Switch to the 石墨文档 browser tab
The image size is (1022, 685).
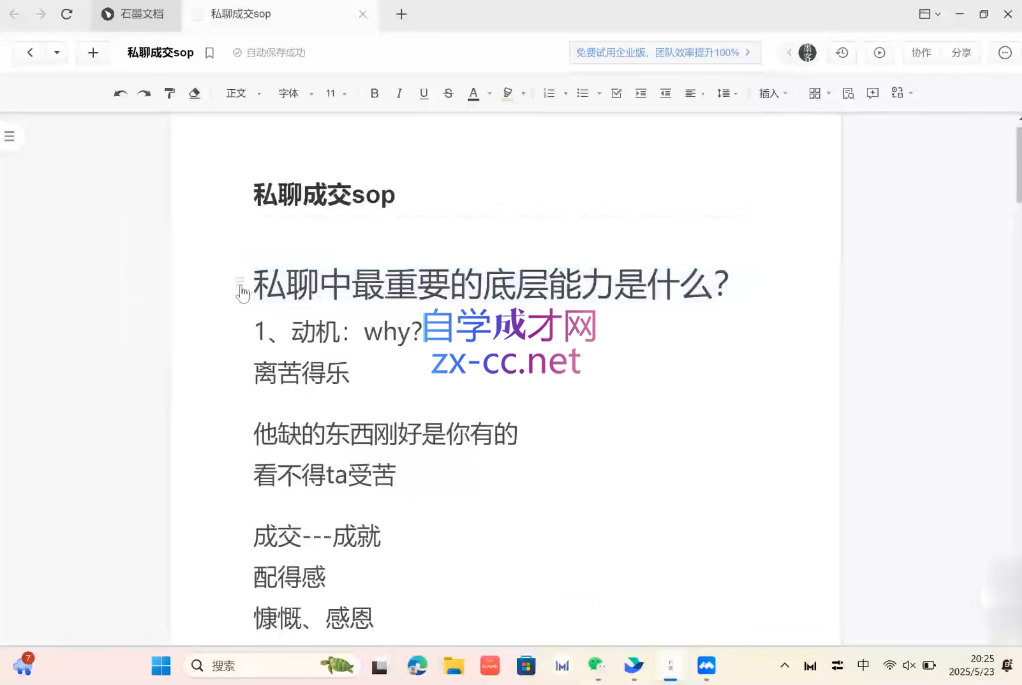click(134, 14)
